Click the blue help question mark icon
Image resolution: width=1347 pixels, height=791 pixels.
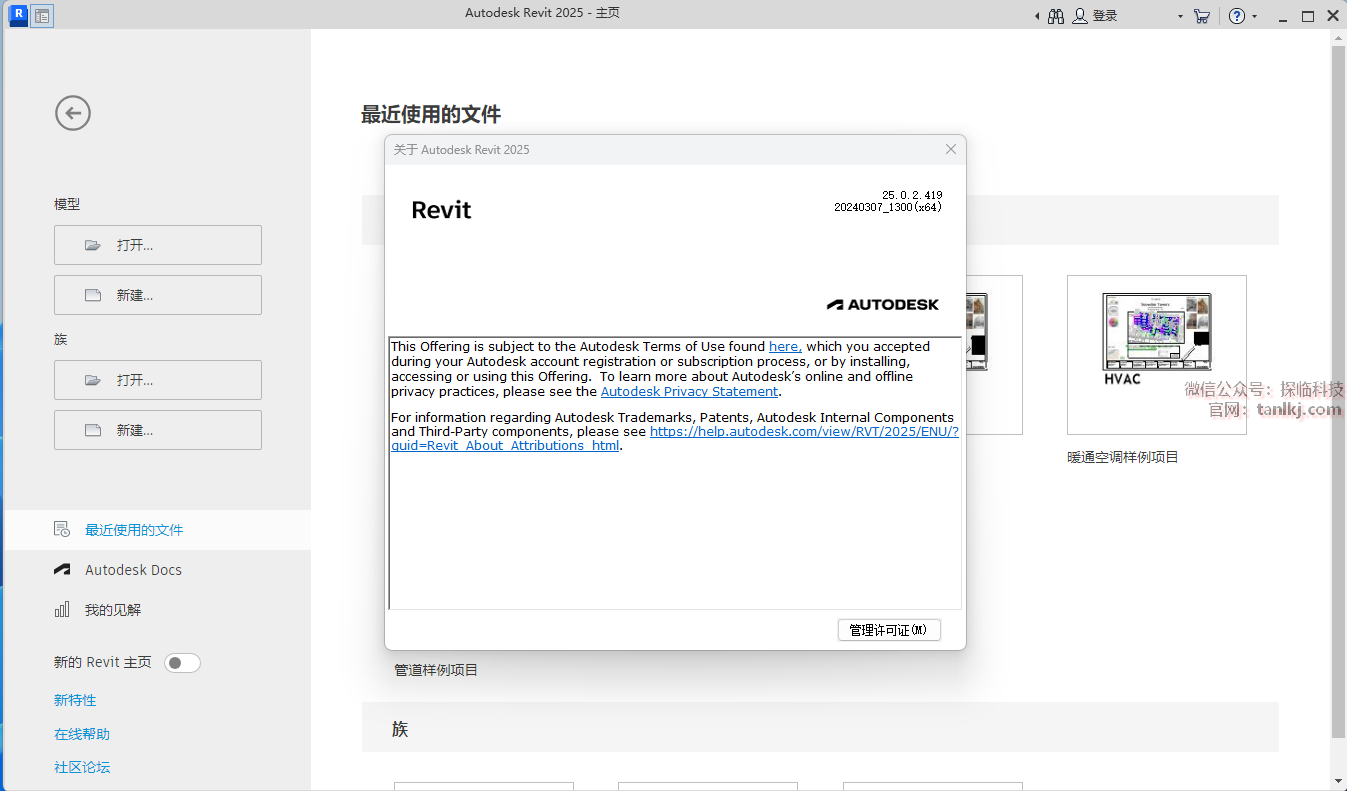pyautogui.click(x=1237, y=16)
